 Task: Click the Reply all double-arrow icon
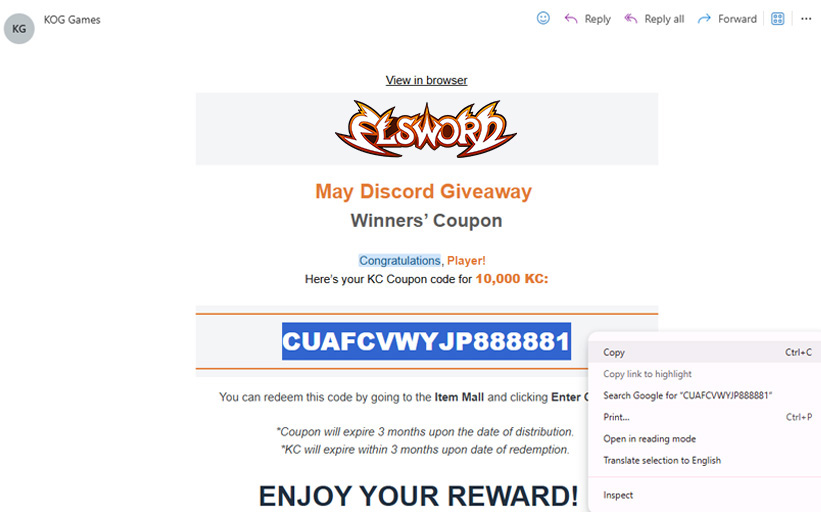630,19
